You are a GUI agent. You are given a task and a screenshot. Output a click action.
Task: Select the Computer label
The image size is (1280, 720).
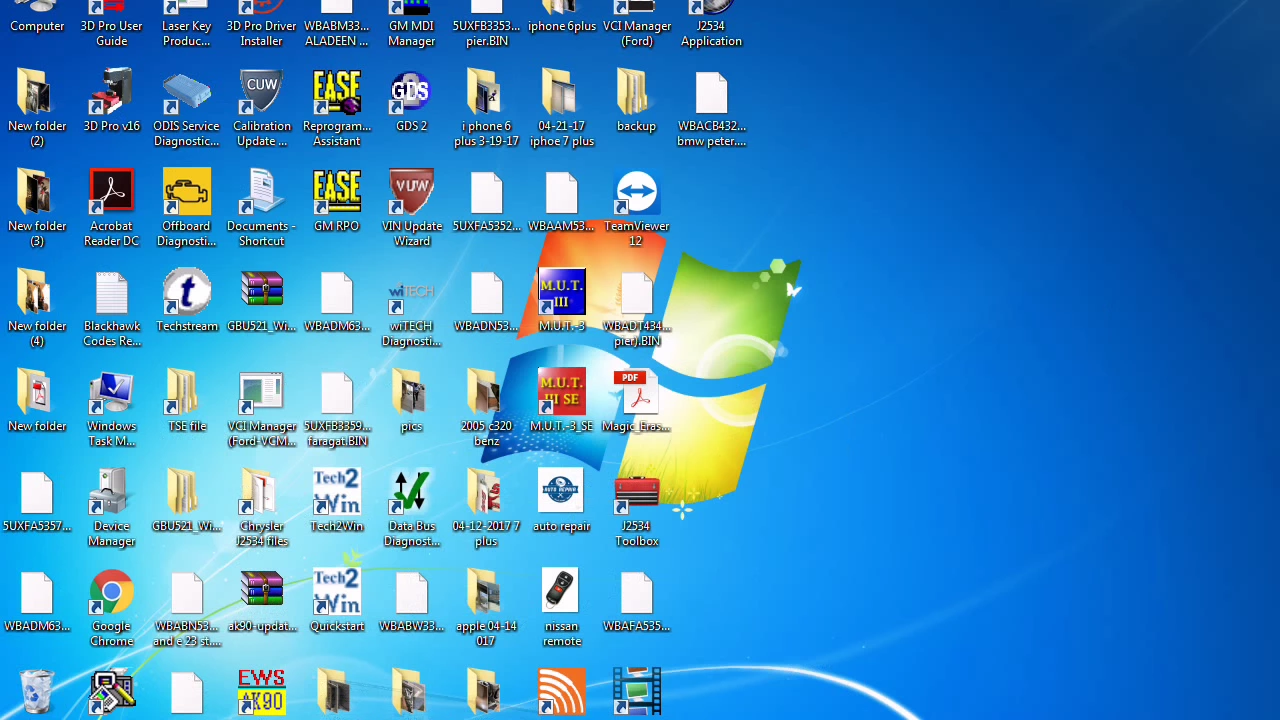(37, 26)
